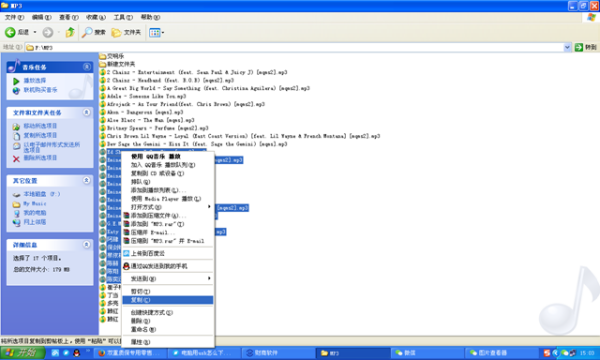Choose 复制 in context menu
600x360 pixels.
pyautogui.click(x=168, y=300)
